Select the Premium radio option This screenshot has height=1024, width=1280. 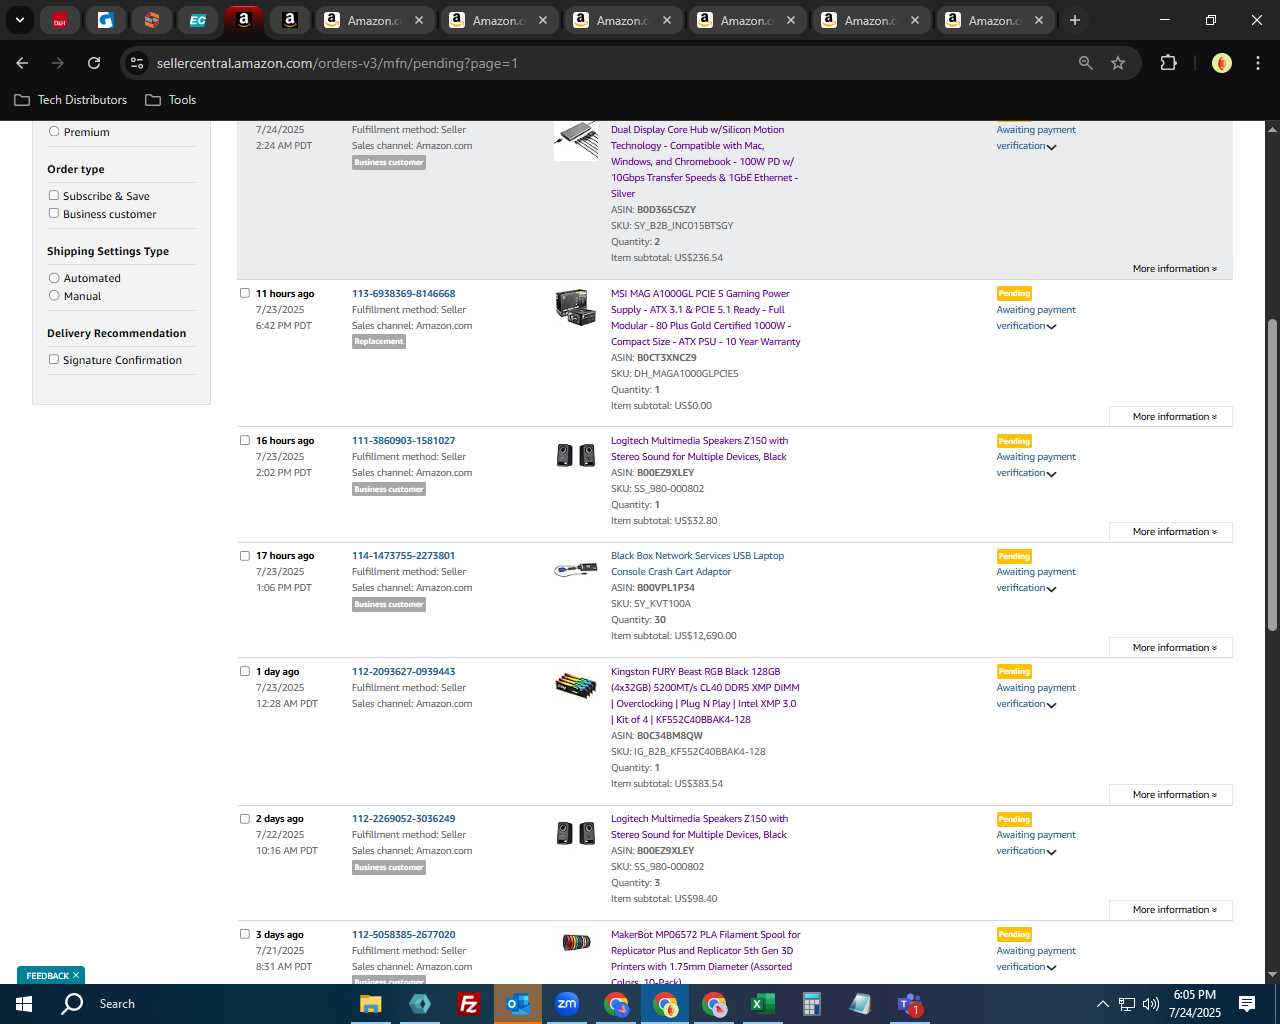pyautogui.click(x=54, y=131)
